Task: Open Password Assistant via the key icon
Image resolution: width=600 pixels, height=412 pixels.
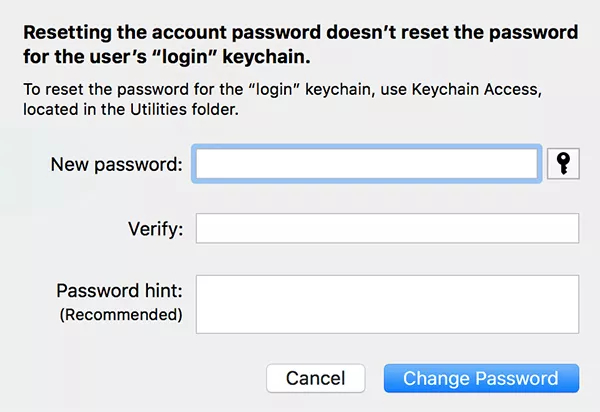Action: click(563, 163)
